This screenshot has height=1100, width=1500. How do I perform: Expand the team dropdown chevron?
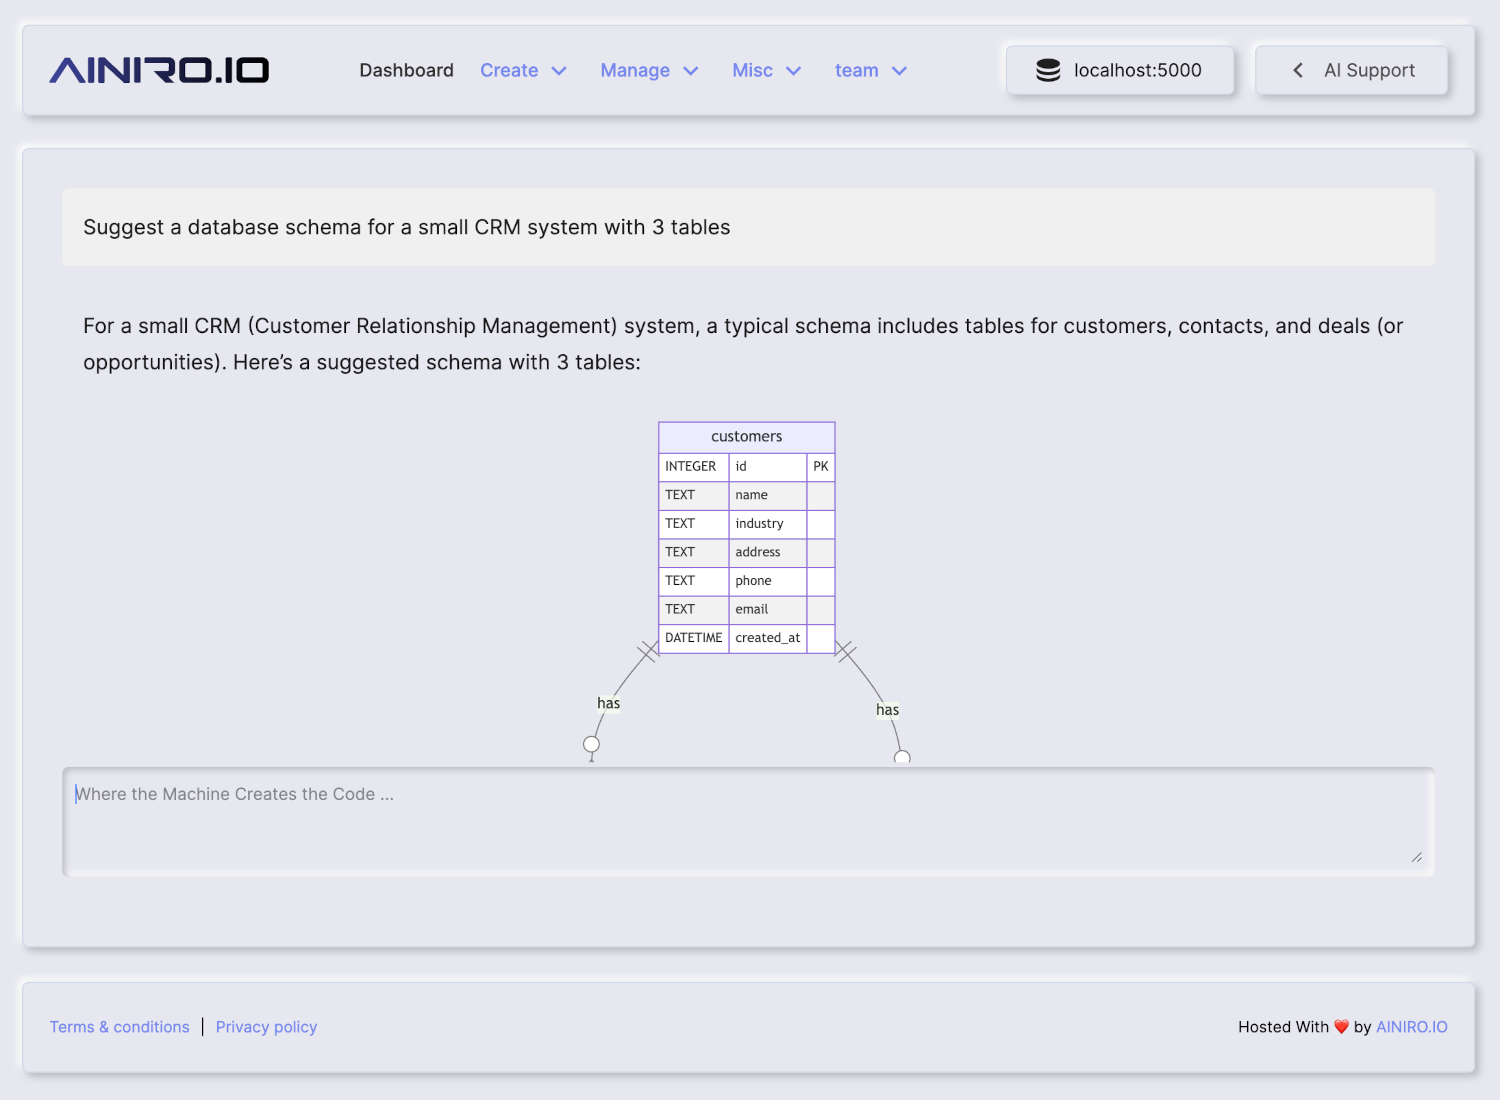tap(899, 71)
